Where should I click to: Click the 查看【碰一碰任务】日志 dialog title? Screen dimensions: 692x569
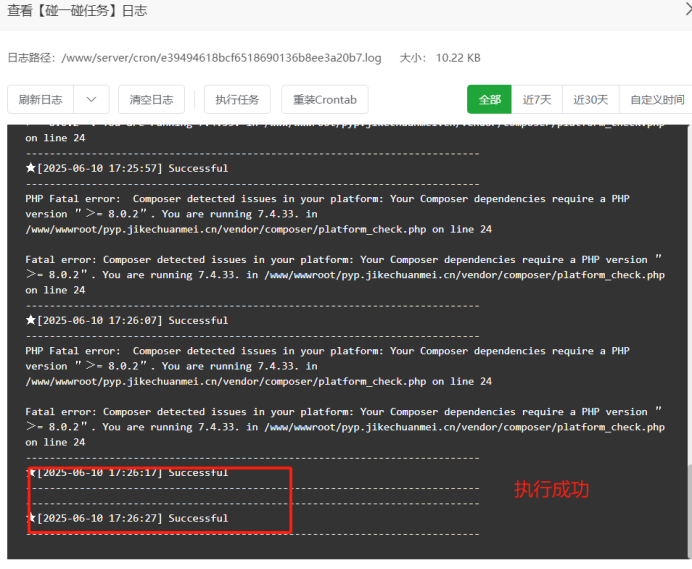pos(77,11)
